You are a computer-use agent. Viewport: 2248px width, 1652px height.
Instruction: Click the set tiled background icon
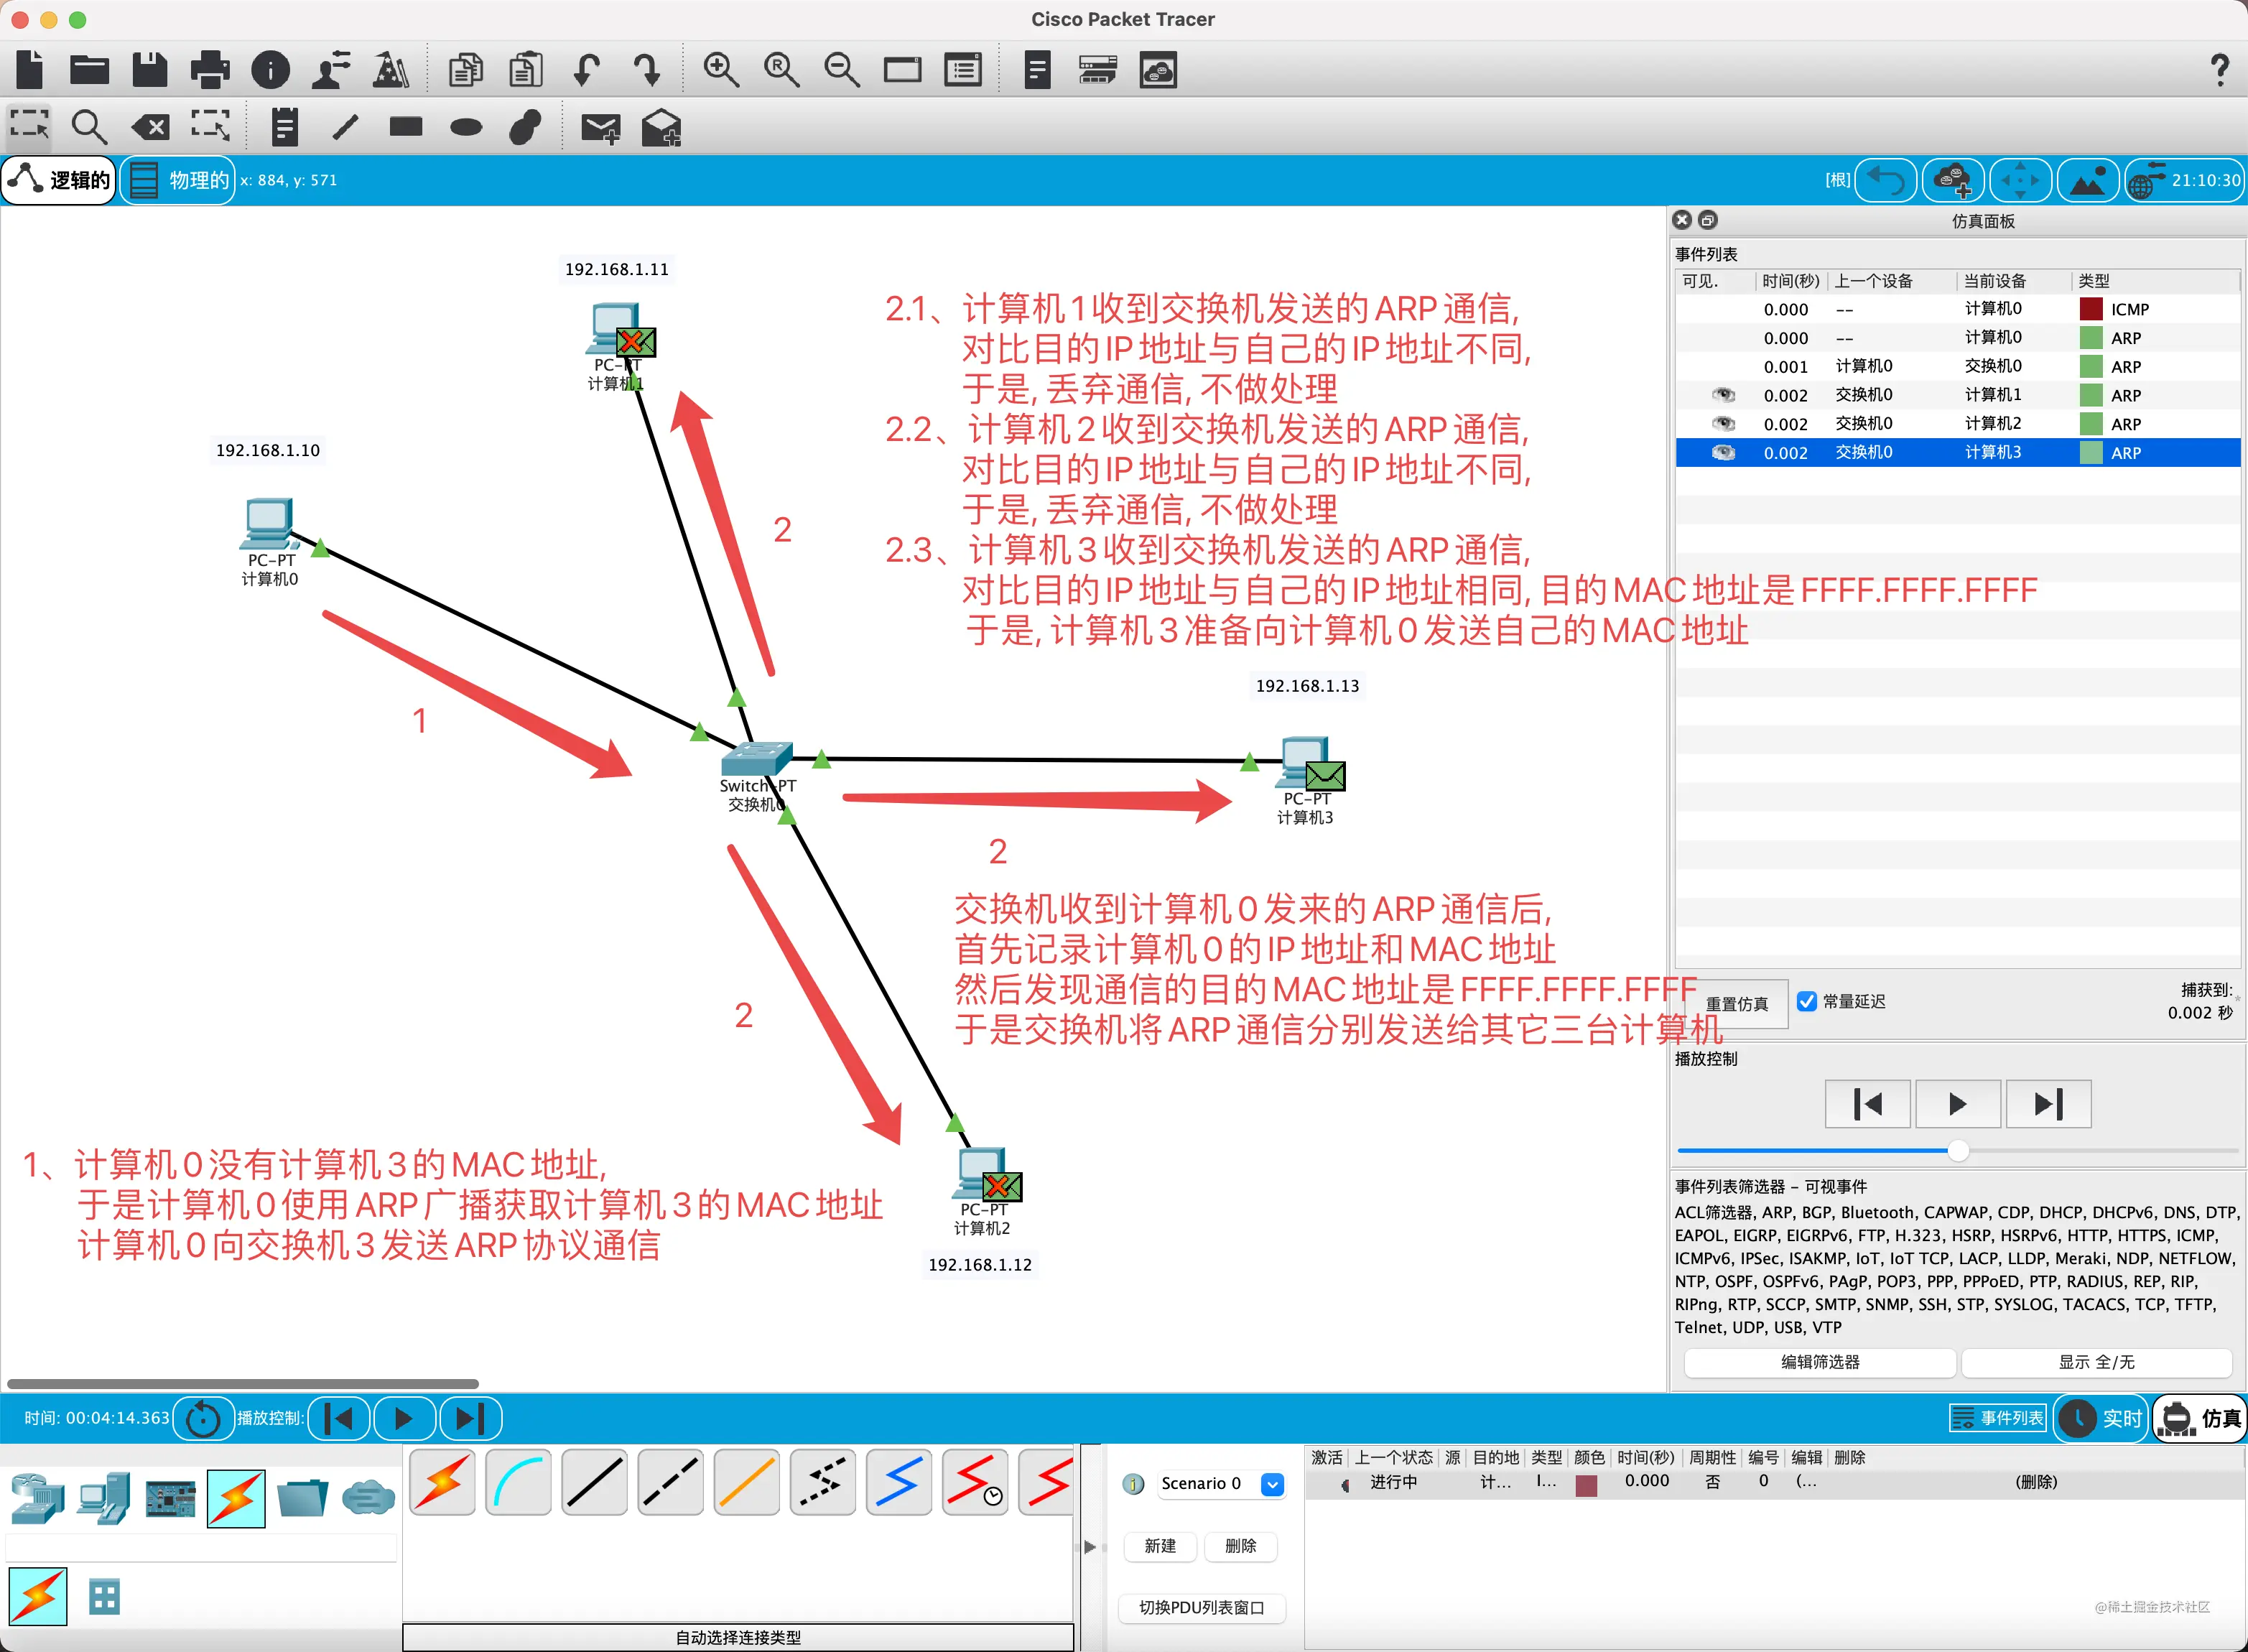pos(2087,180)
